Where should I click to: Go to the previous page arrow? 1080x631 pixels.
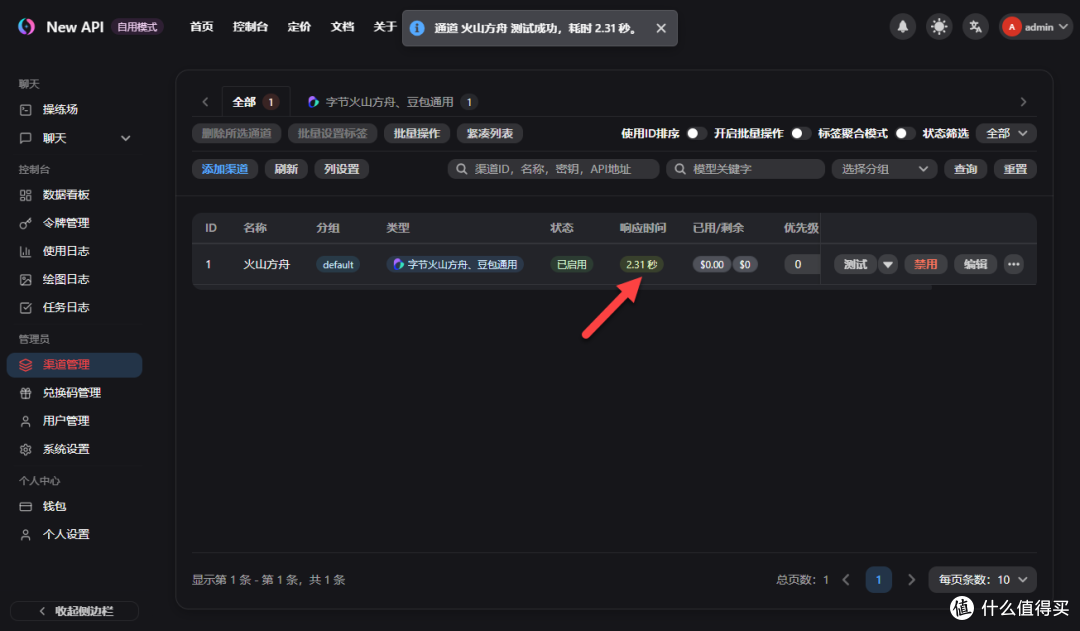[x=846, y=580]
